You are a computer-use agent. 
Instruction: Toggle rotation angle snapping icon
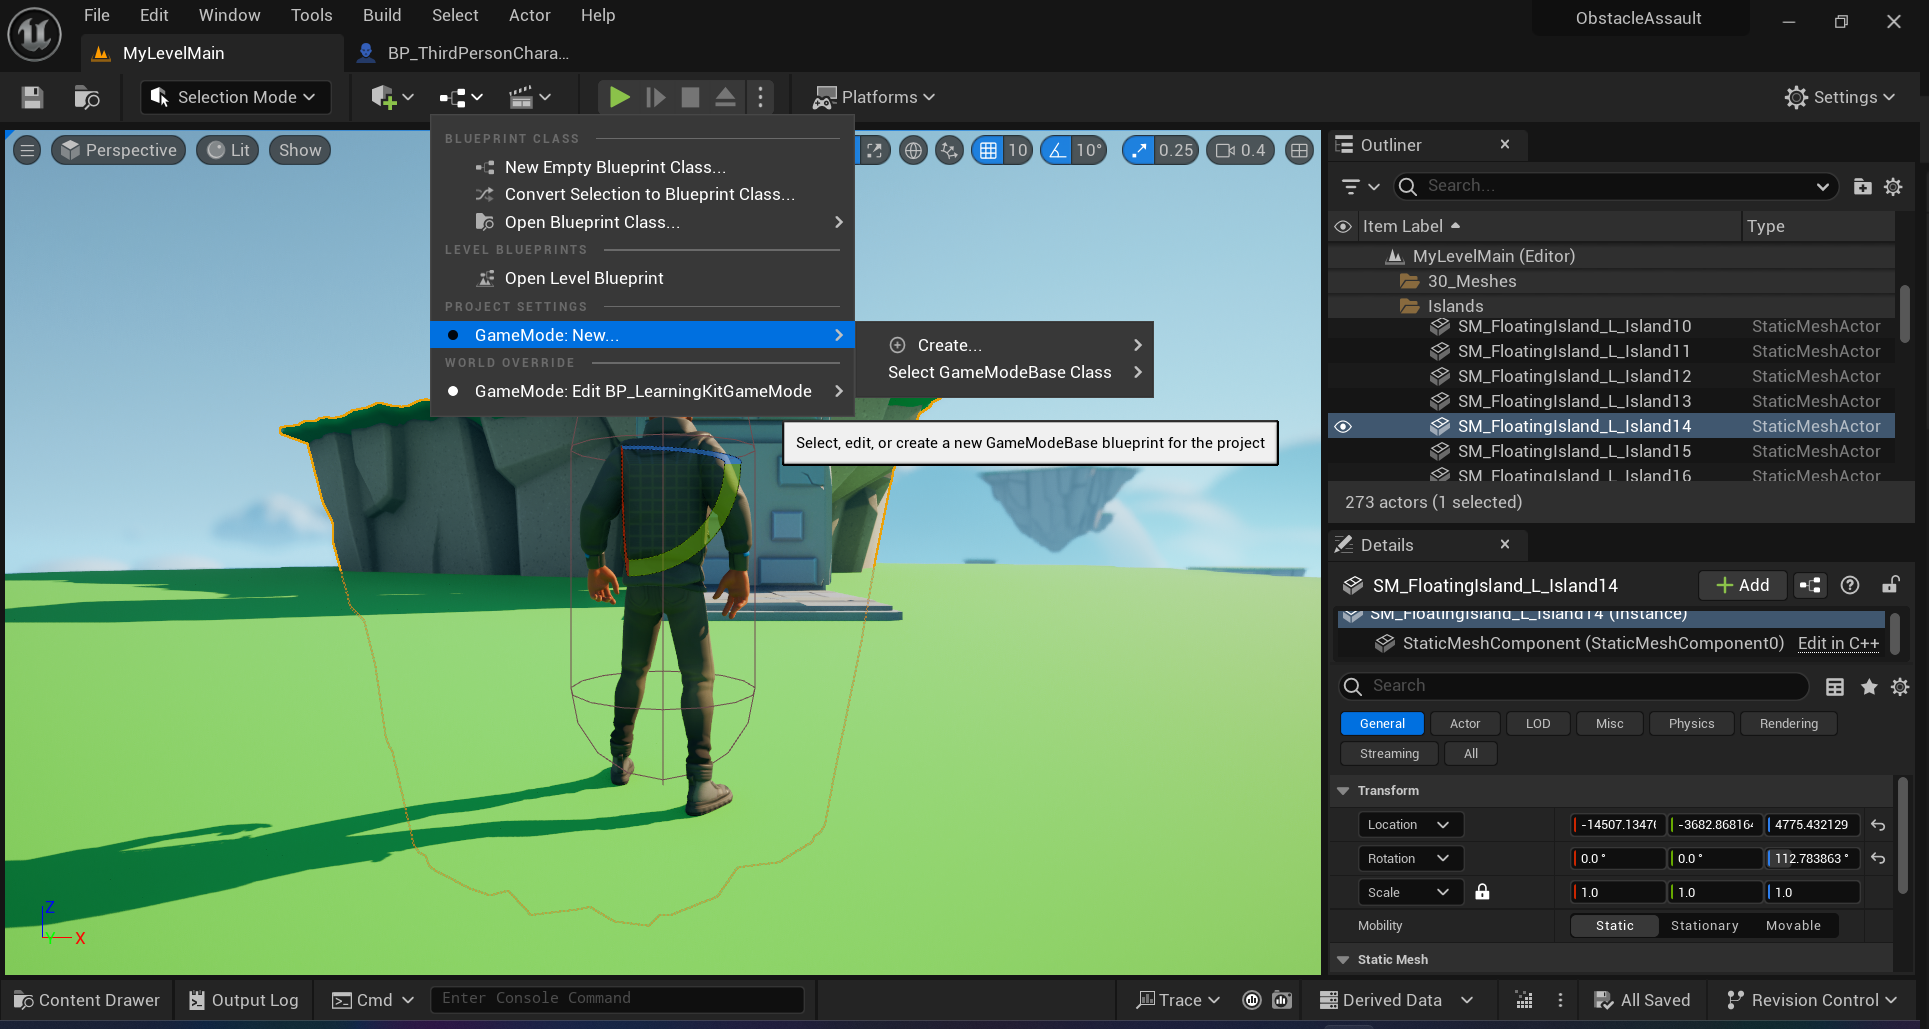pos(1057,150)
